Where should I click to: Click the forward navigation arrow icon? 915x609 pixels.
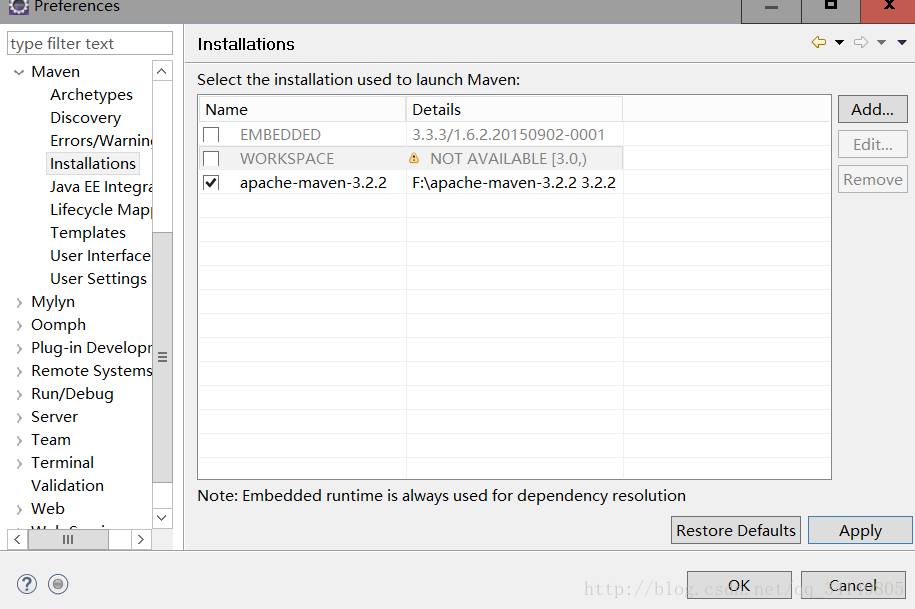[861, 42]
